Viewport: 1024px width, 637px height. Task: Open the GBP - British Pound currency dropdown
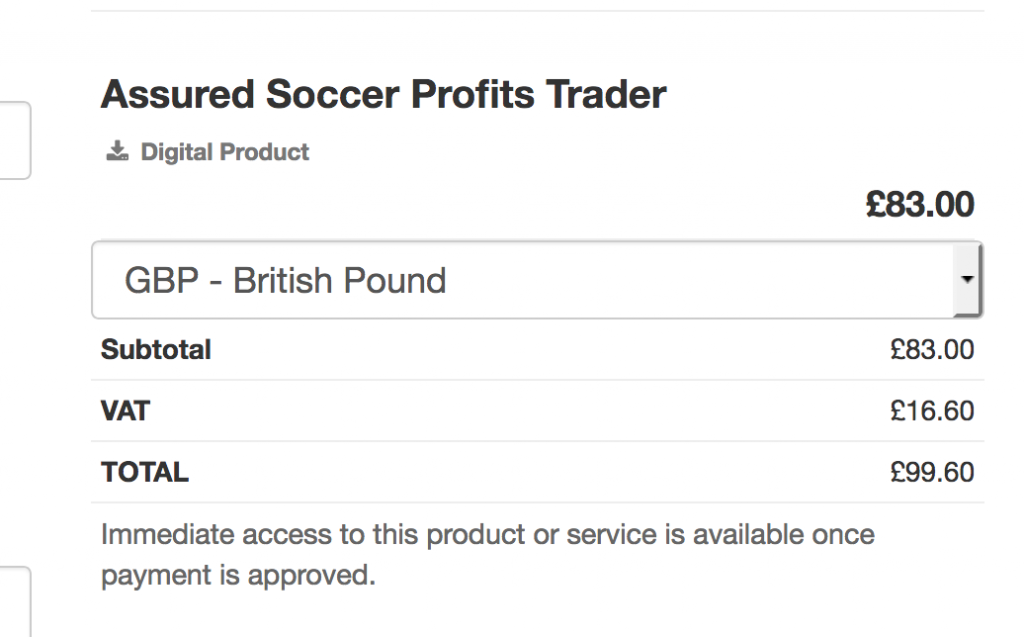point(537,280)
